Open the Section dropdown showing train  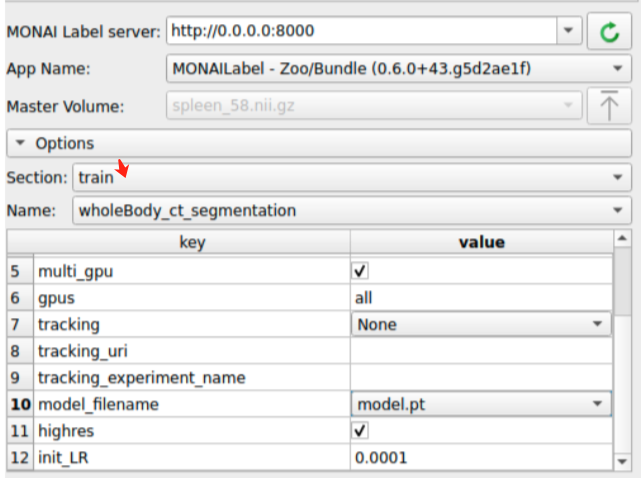[x=352, y=177]
